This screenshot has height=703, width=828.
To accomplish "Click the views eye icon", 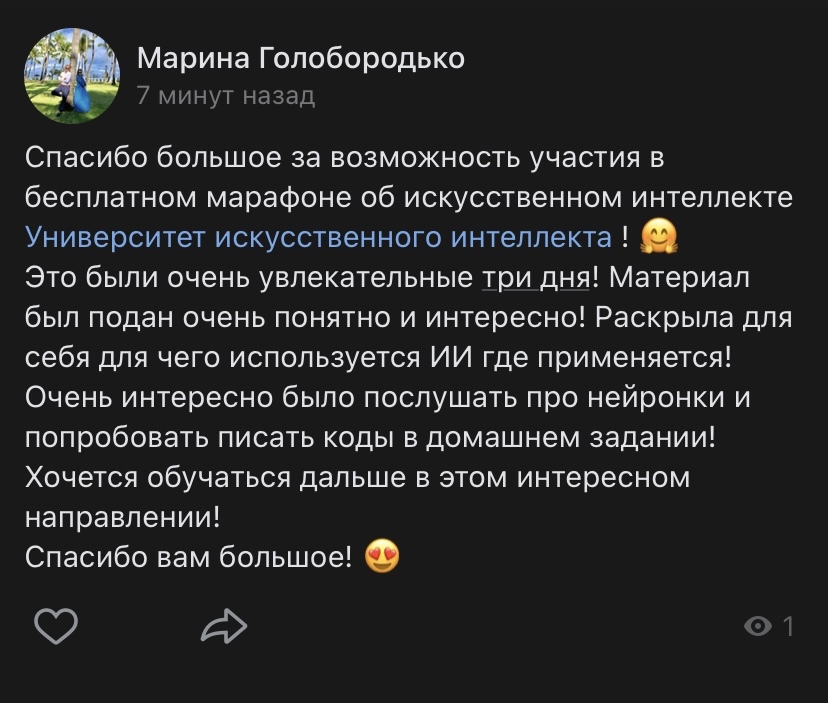I will [x=759, y=627].
